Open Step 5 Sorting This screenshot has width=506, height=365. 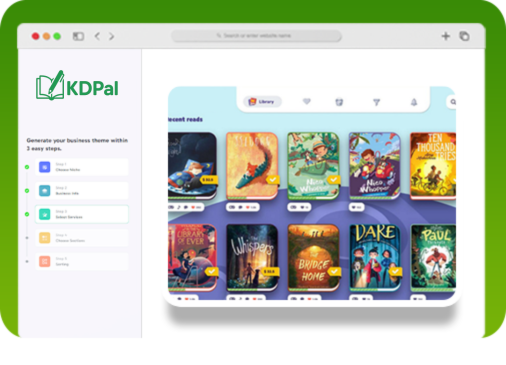[82, 261]
